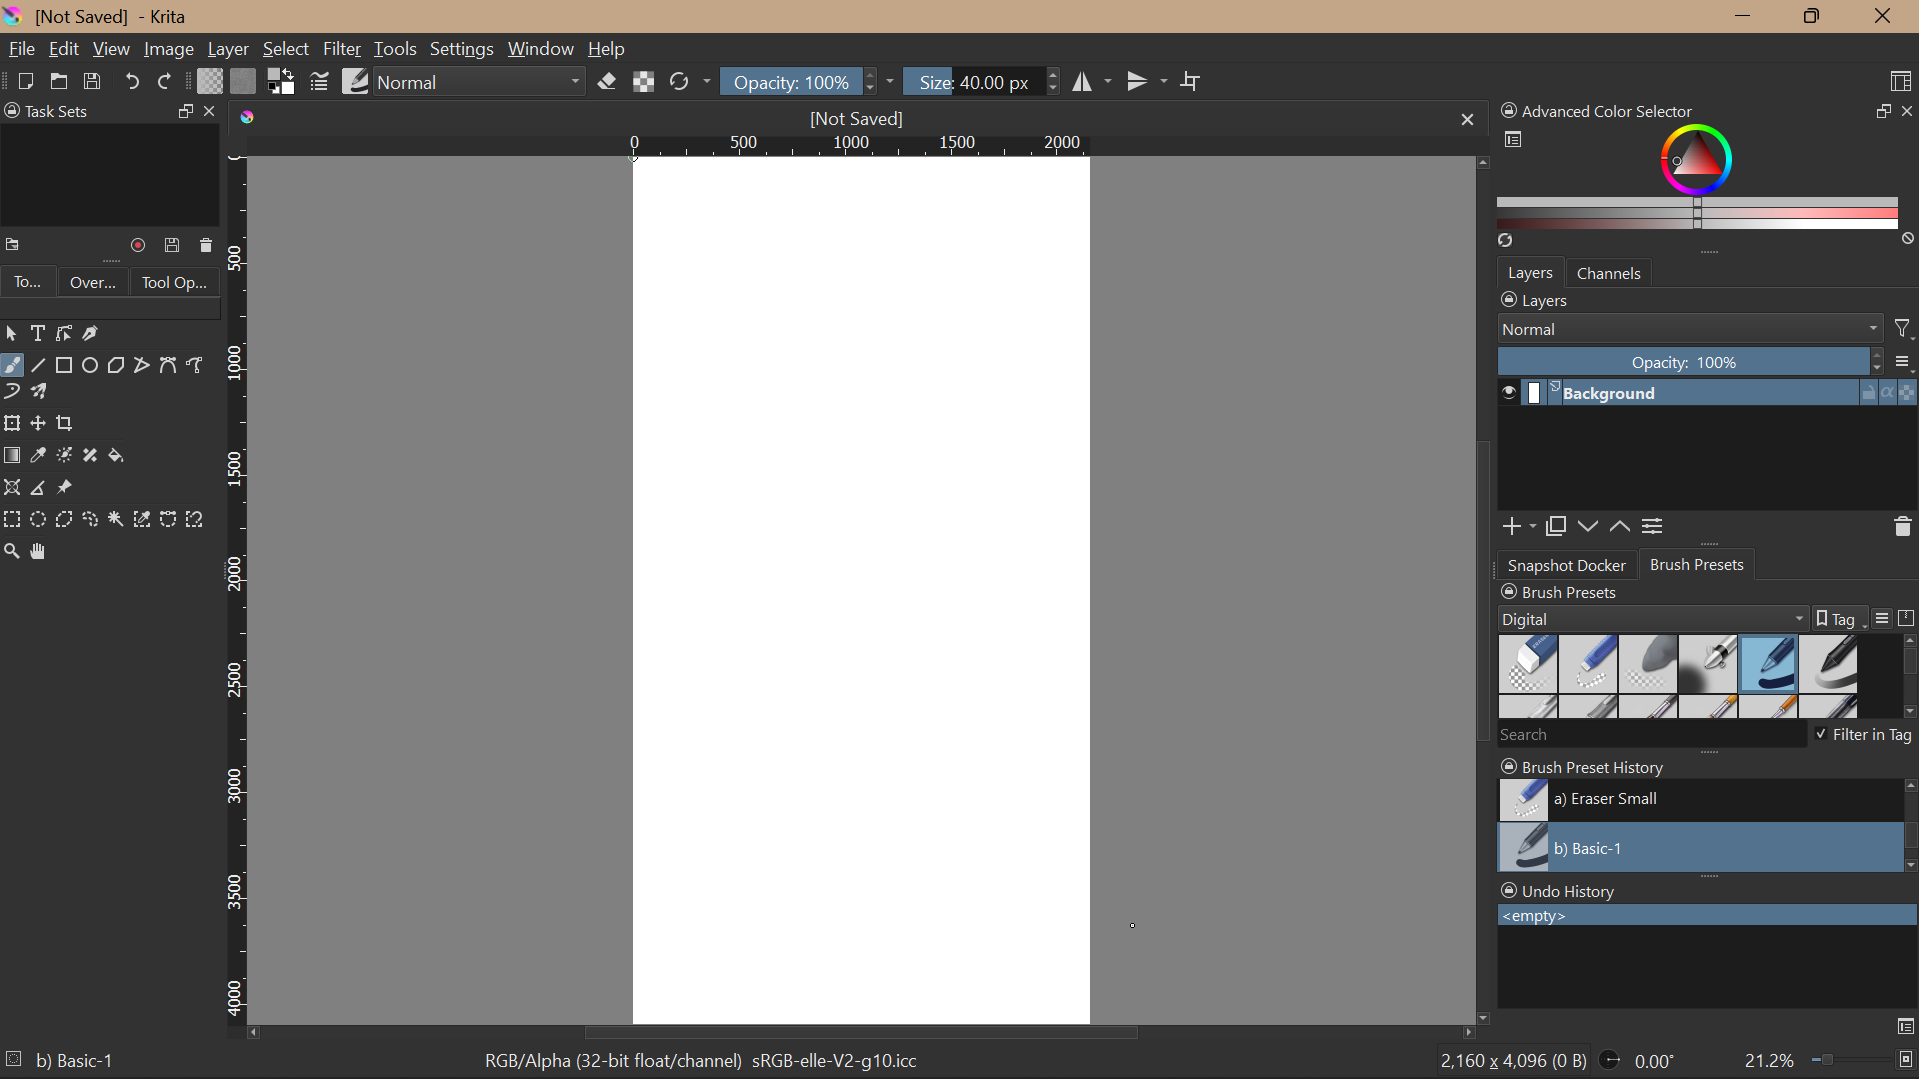Expand the Digital brush tag dropdown
Screen dimensions: 1919x1079
pos(1652,620)
